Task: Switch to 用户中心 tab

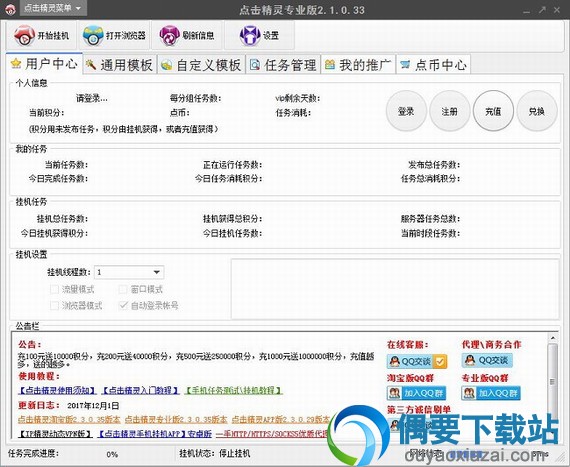Action: (44, 64)
